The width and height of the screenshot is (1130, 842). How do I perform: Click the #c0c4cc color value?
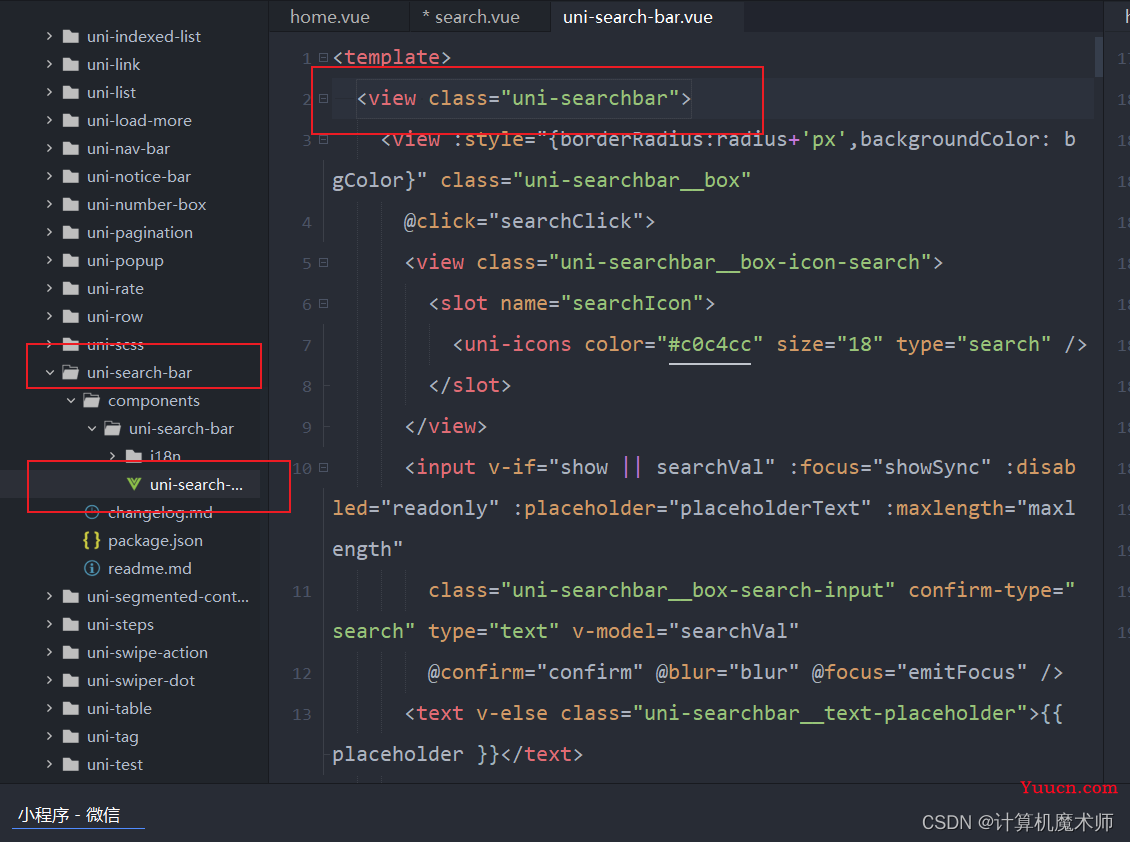click(710, 345)
